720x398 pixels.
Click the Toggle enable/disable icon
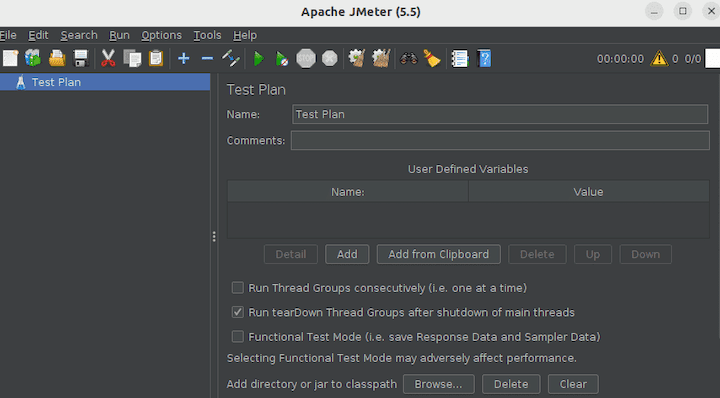(x=231, y=59)
